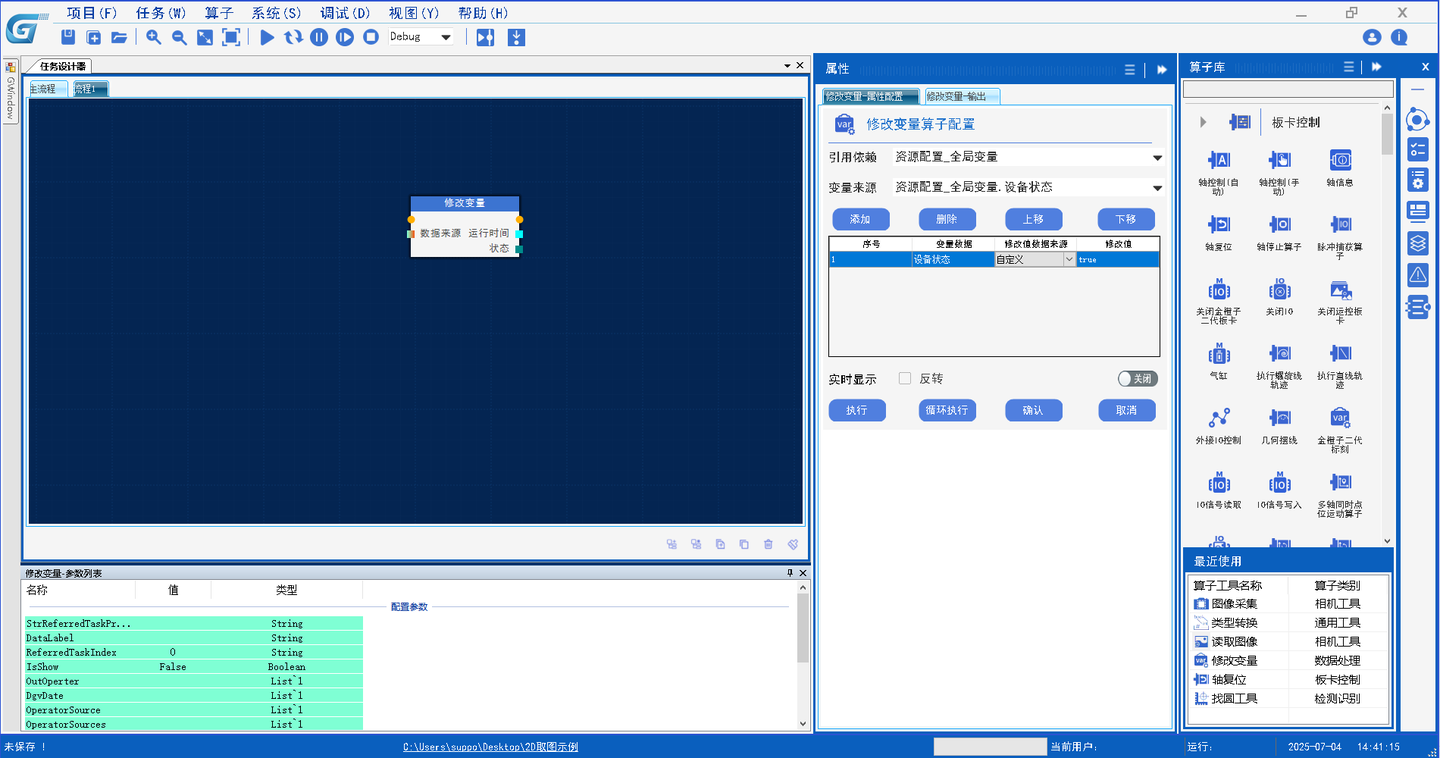Viewport: 1440px width, 758px height.
Task: Select the 几何插线 operator icon
Action: pyautogui.click(x=1279, y=418)
